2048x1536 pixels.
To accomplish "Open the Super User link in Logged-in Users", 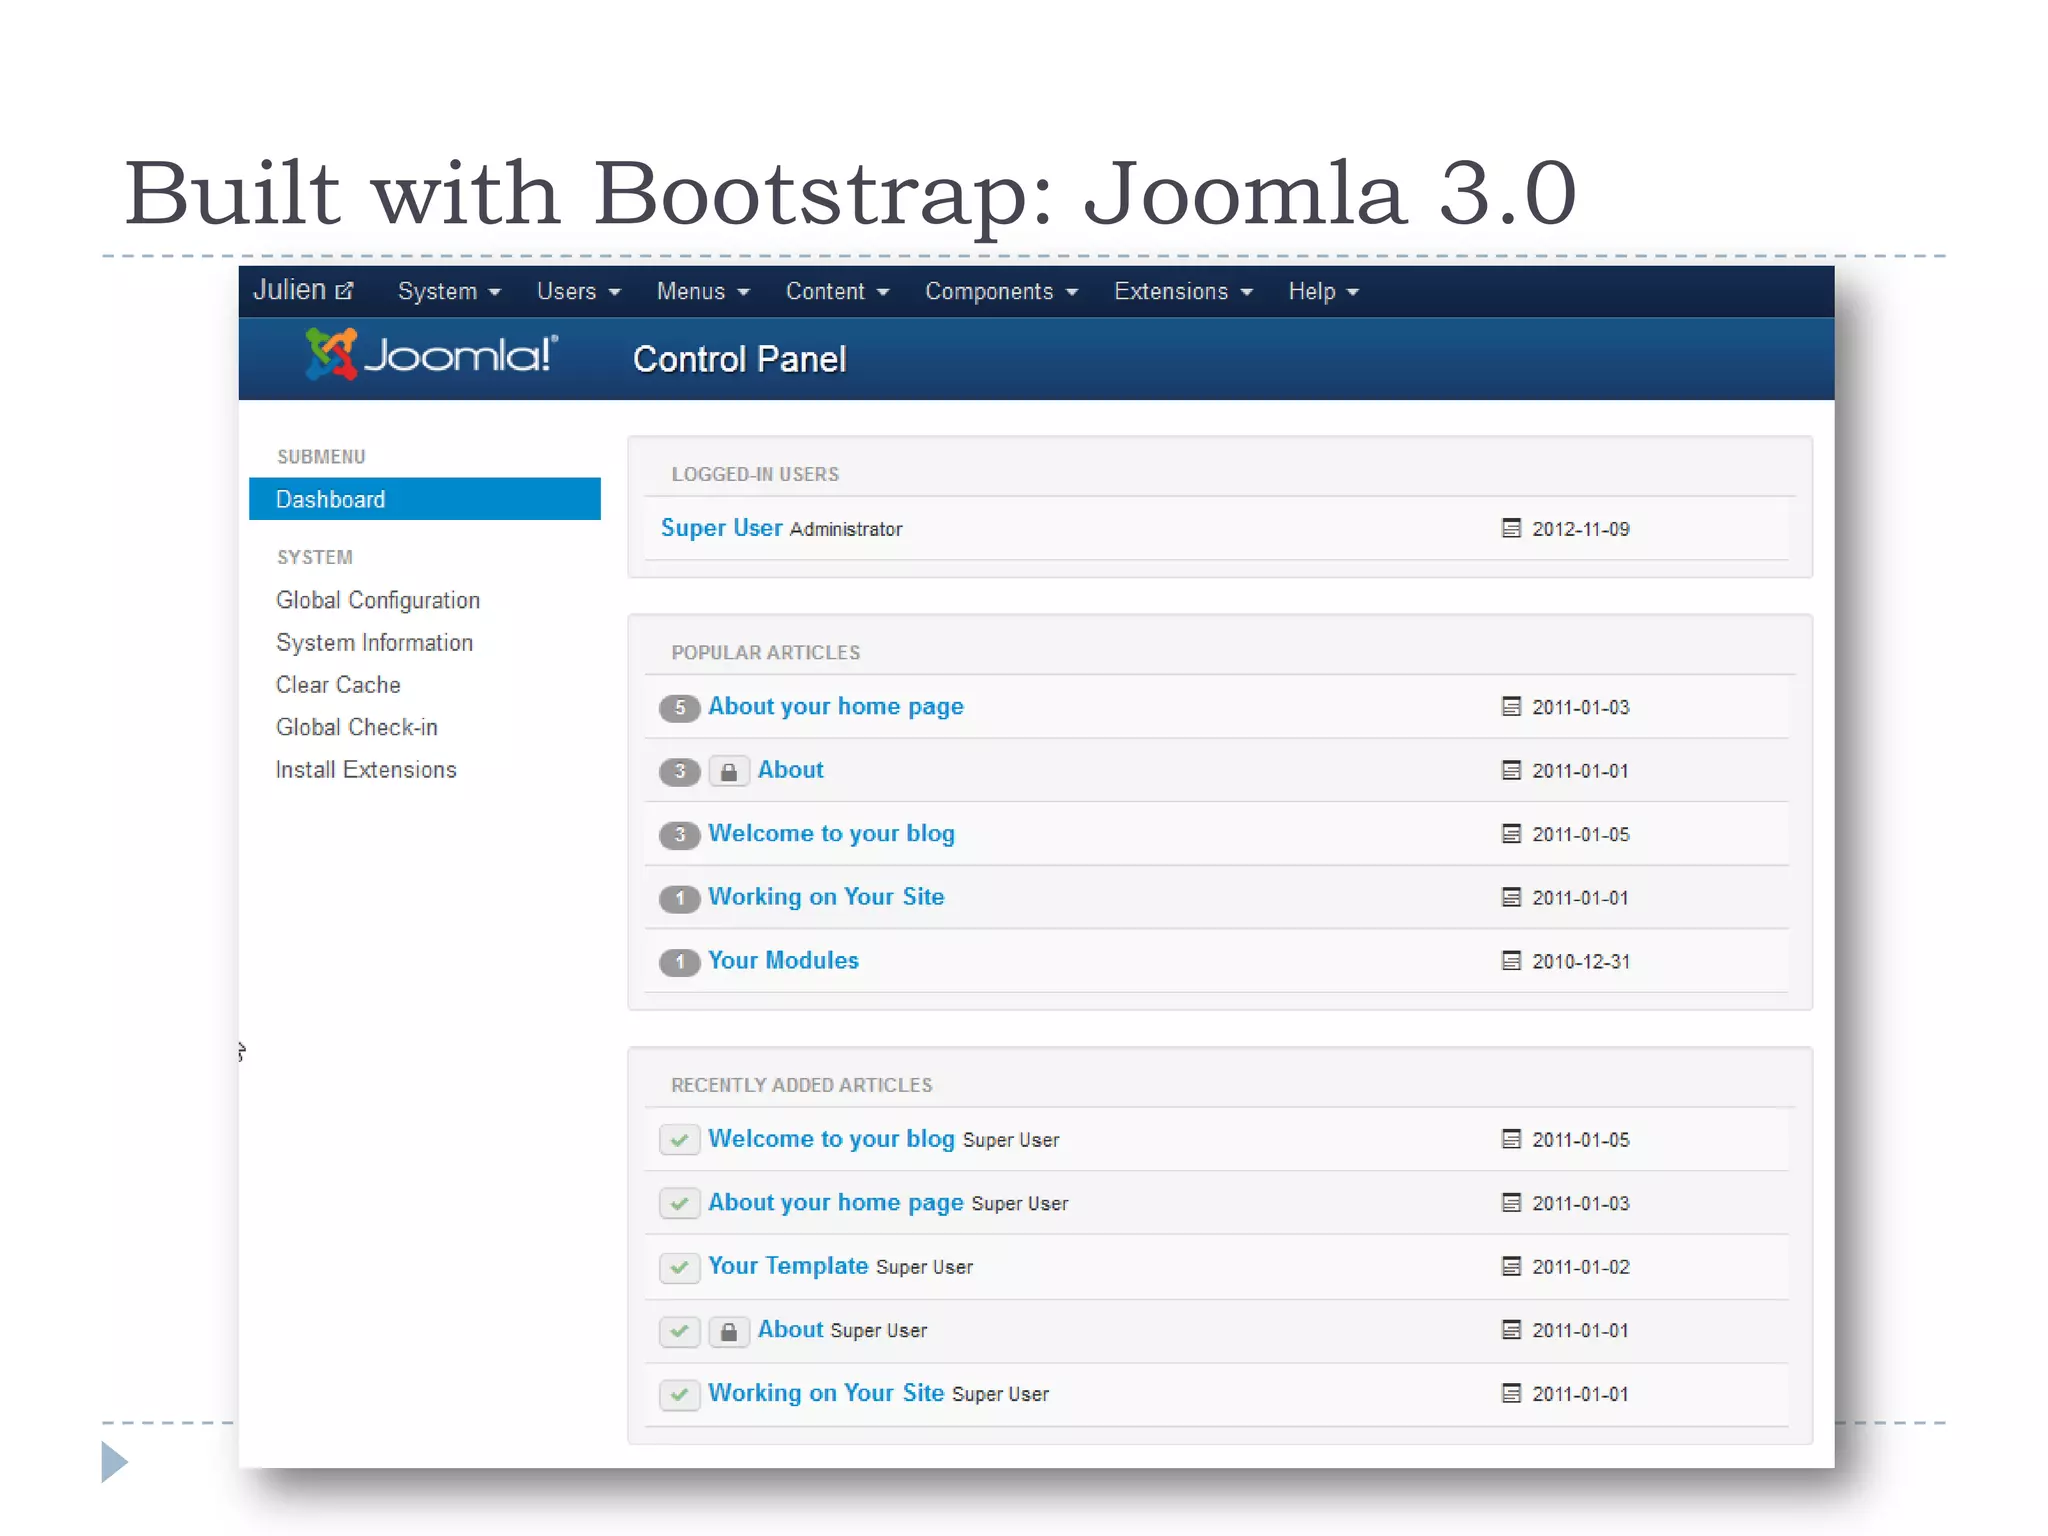I will [721, 528].
